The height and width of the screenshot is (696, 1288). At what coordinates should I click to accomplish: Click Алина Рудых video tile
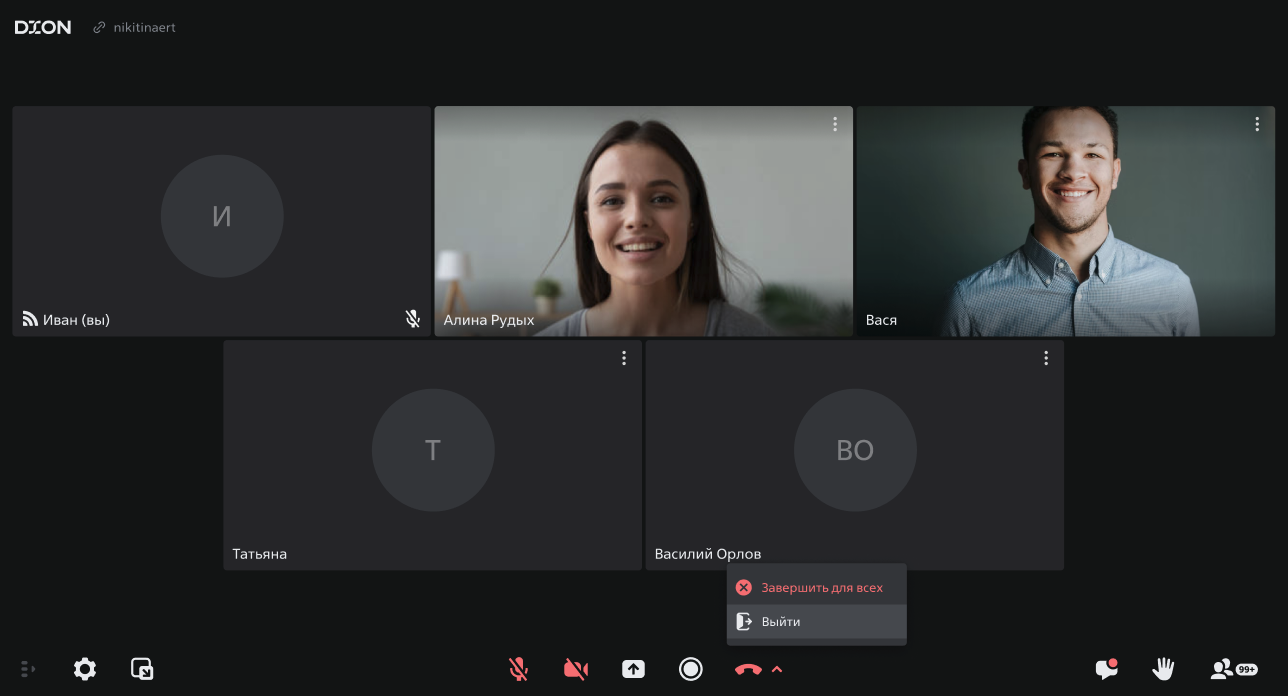[644, 221]
